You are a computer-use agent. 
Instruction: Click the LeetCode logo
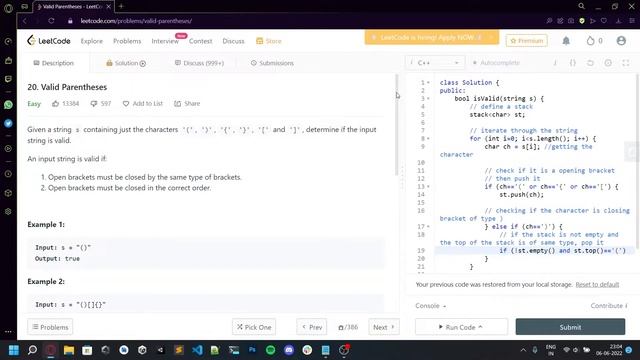(x=49, y=40)
